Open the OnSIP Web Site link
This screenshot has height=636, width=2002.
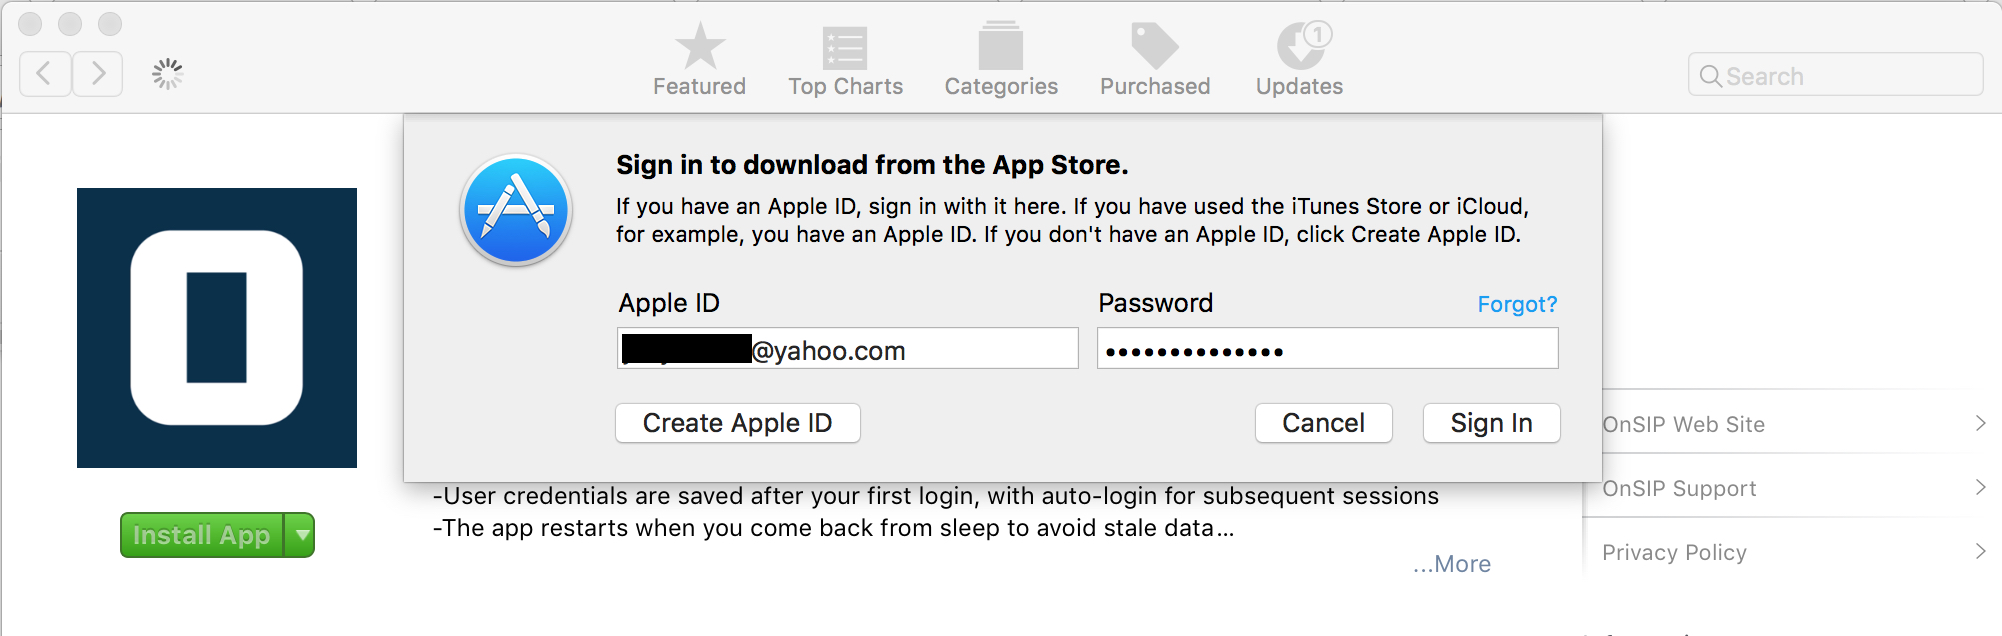(1684, 424)
